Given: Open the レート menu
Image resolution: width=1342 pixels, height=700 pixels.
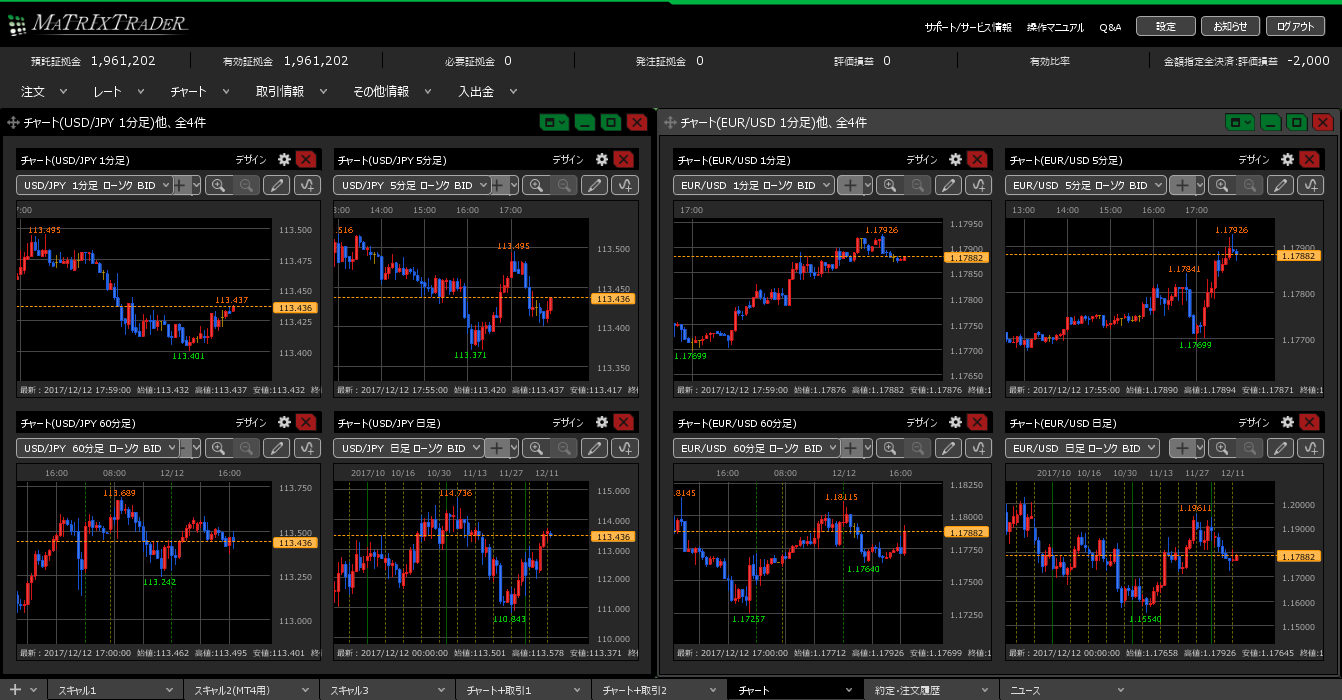Looking at the screenshot, I should (x=117, y=91).
